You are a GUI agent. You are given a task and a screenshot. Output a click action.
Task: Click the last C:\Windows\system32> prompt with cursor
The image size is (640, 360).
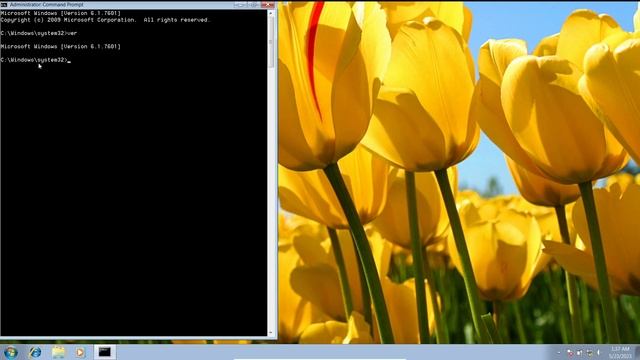click(x=36, y=60)
